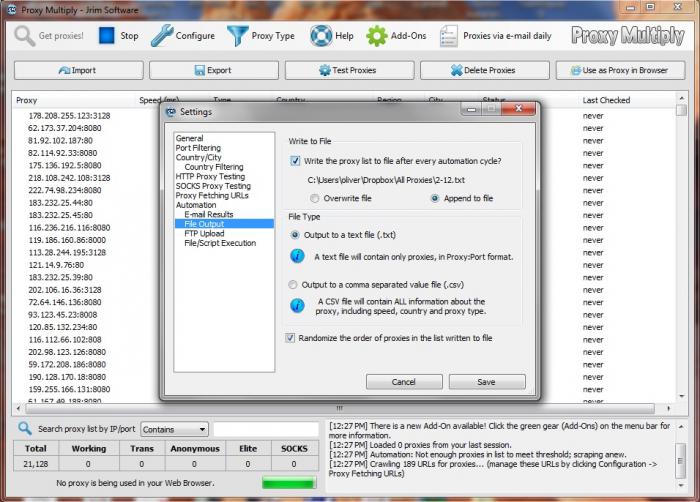The width and height of the screenshot is (700, 502).
Task: Select the Append to file option
Action: pyautogui.click(x=435, y=198)
